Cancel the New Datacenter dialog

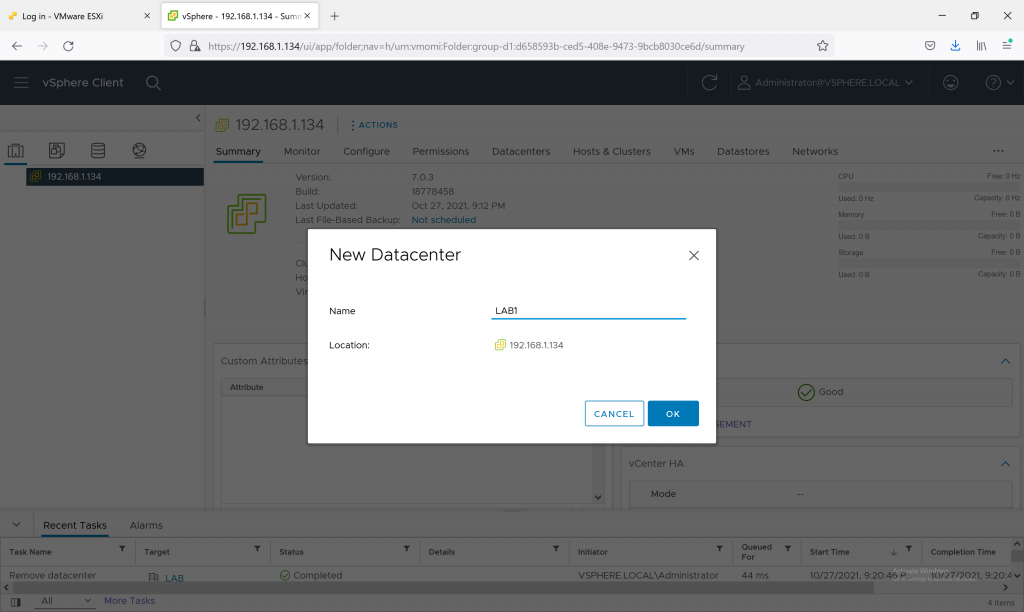pyautogui.click(x=614, y=413)
